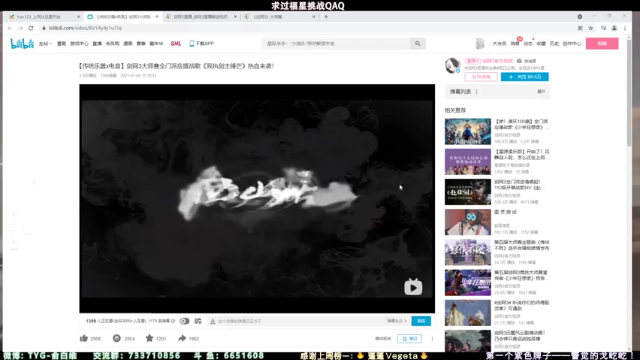Click the pink 投稿 upload button
Image resolution: width=640 pixels, height=360 pixels.
(x=602, y=44)
